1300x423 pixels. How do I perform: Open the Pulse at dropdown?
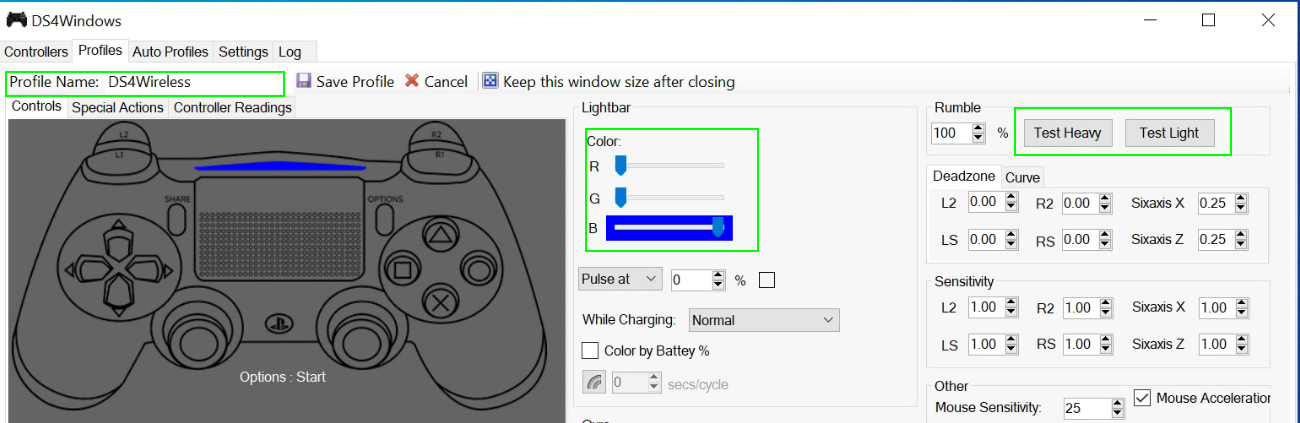tap(620, 279)
